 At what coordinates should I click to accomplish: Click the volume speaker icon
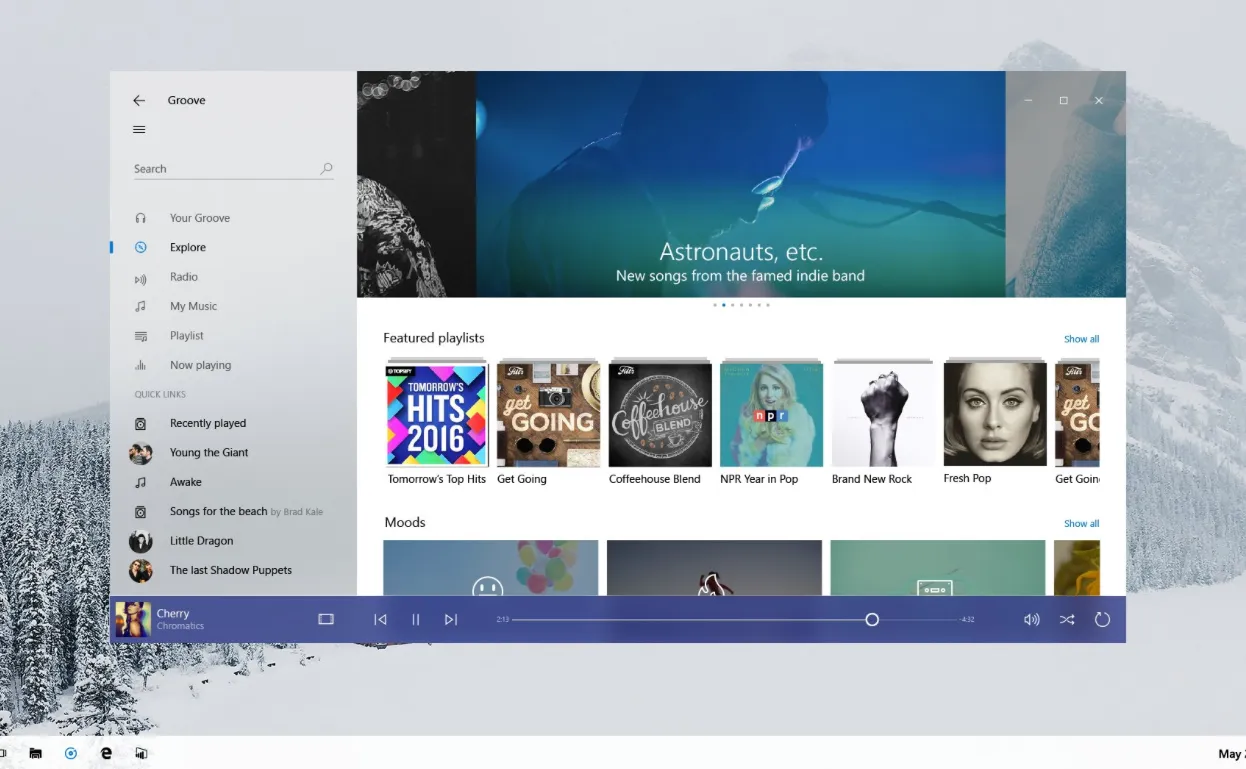click(1032, 620)
